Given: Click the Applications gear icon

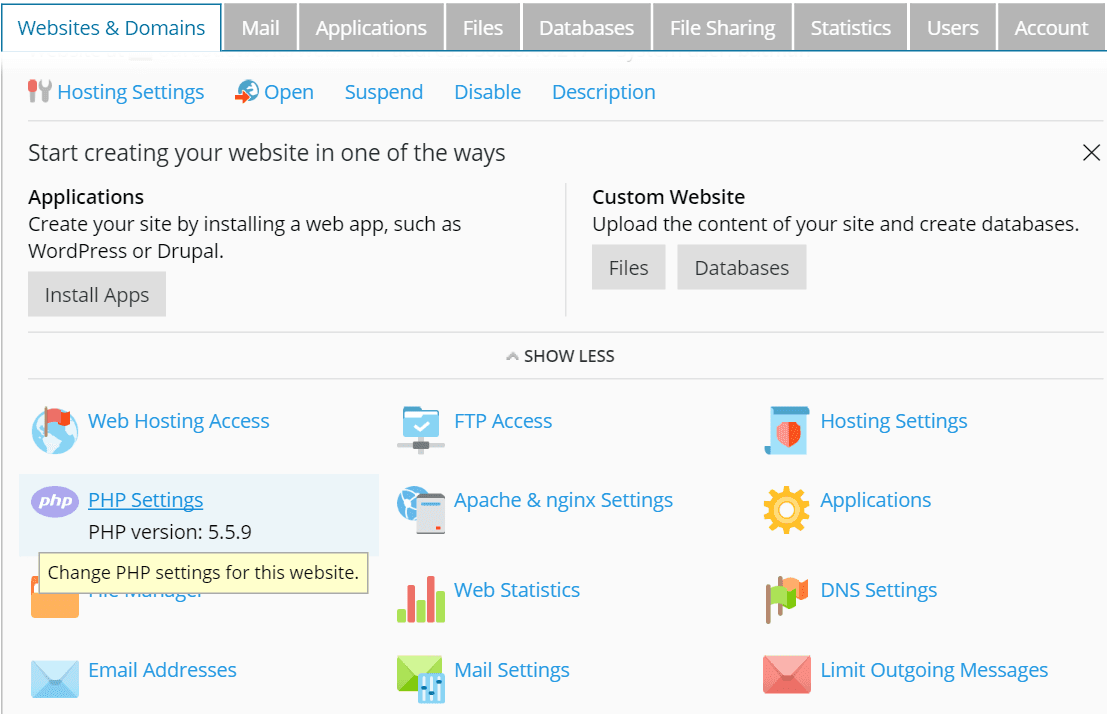Looking at the screenshot, I should point(786,508).
